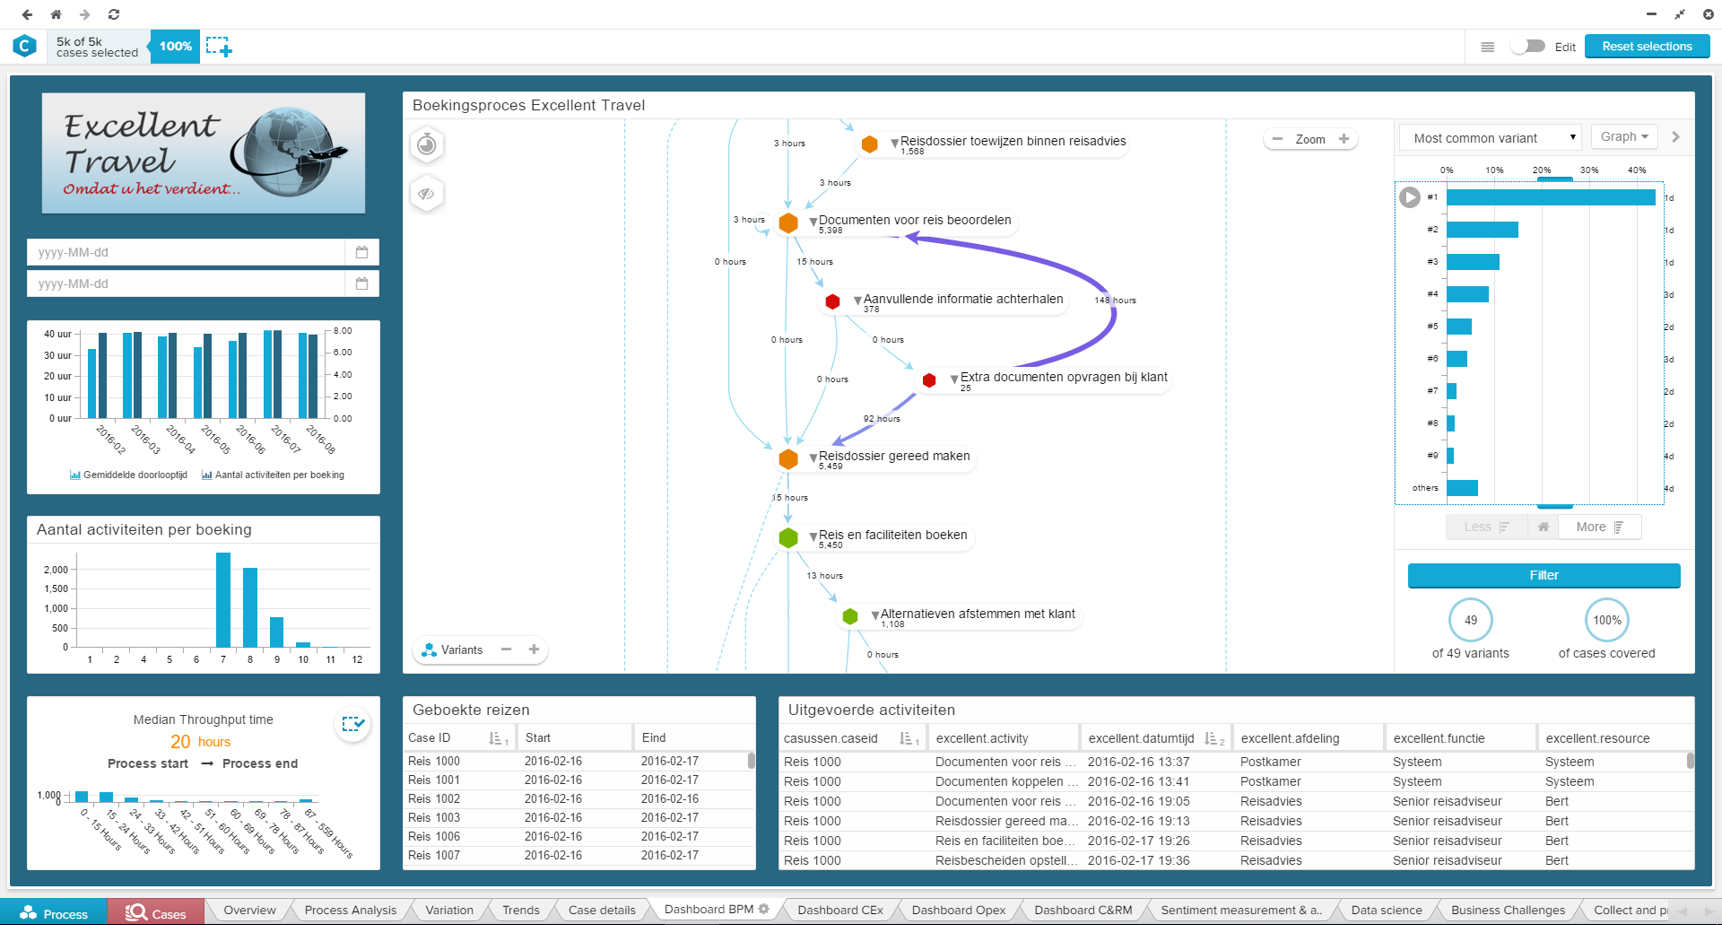Click the add selection bookmark icon
The image size is (1722, 925).
click(x=218, y=47)
